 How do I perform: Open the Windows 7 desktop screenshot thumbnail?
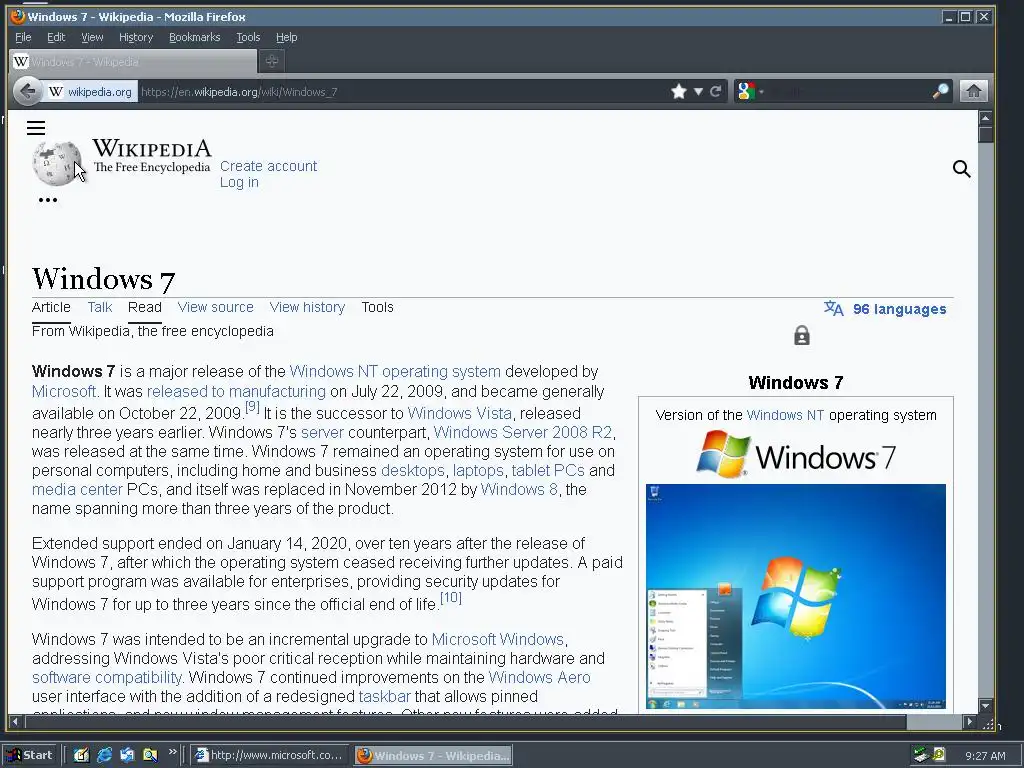[795, 596]
